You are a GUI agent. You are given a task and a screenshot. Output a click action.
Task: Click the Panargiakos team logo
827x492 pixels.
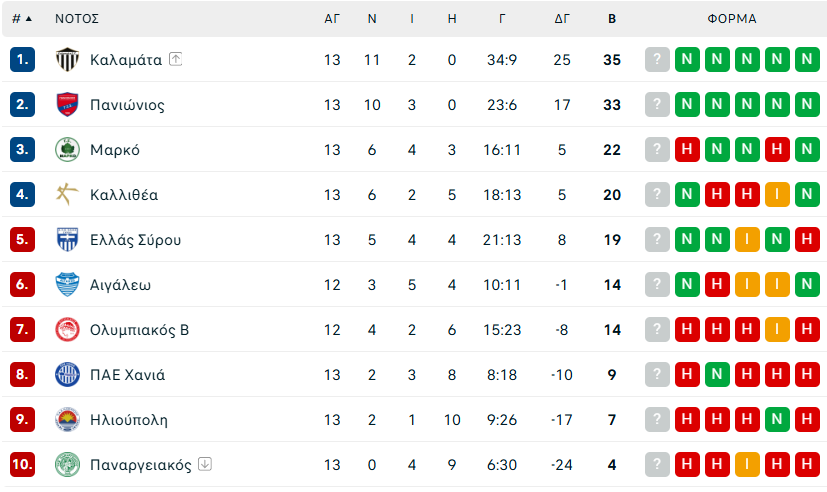point(66,465)
